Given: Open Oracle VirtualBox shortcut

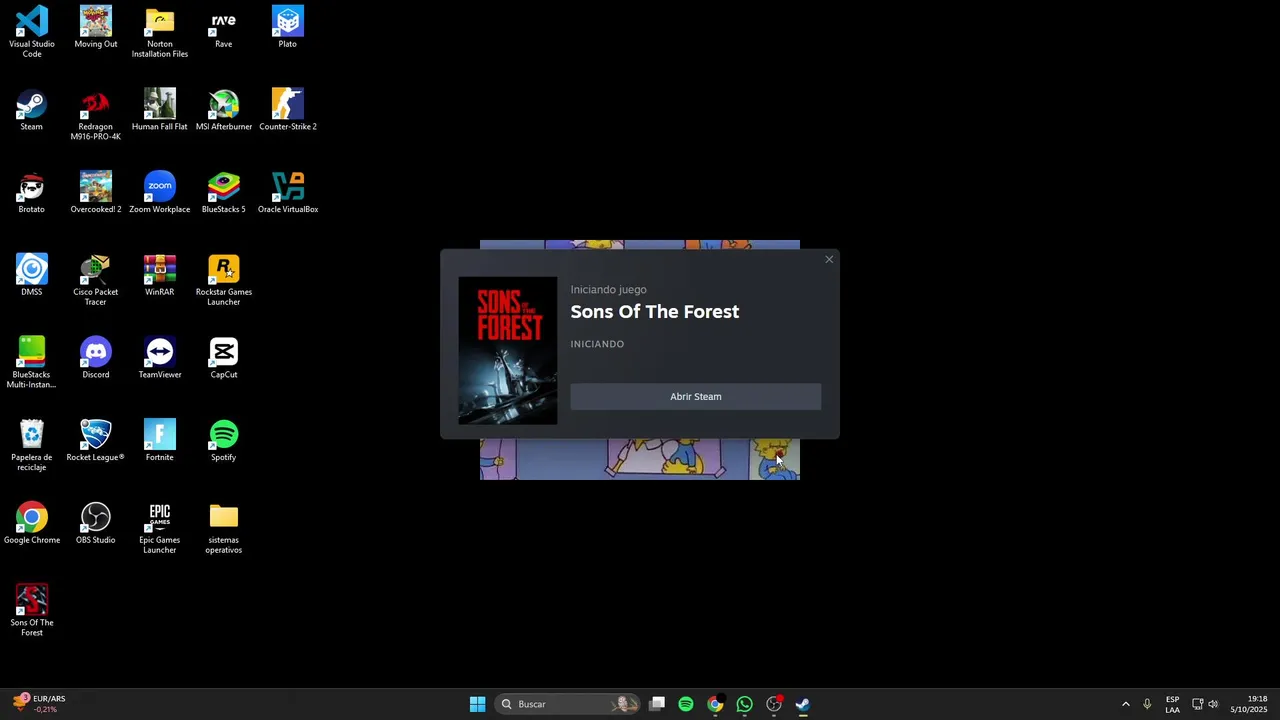Looking at the screenshot, I should click(288, 193).
